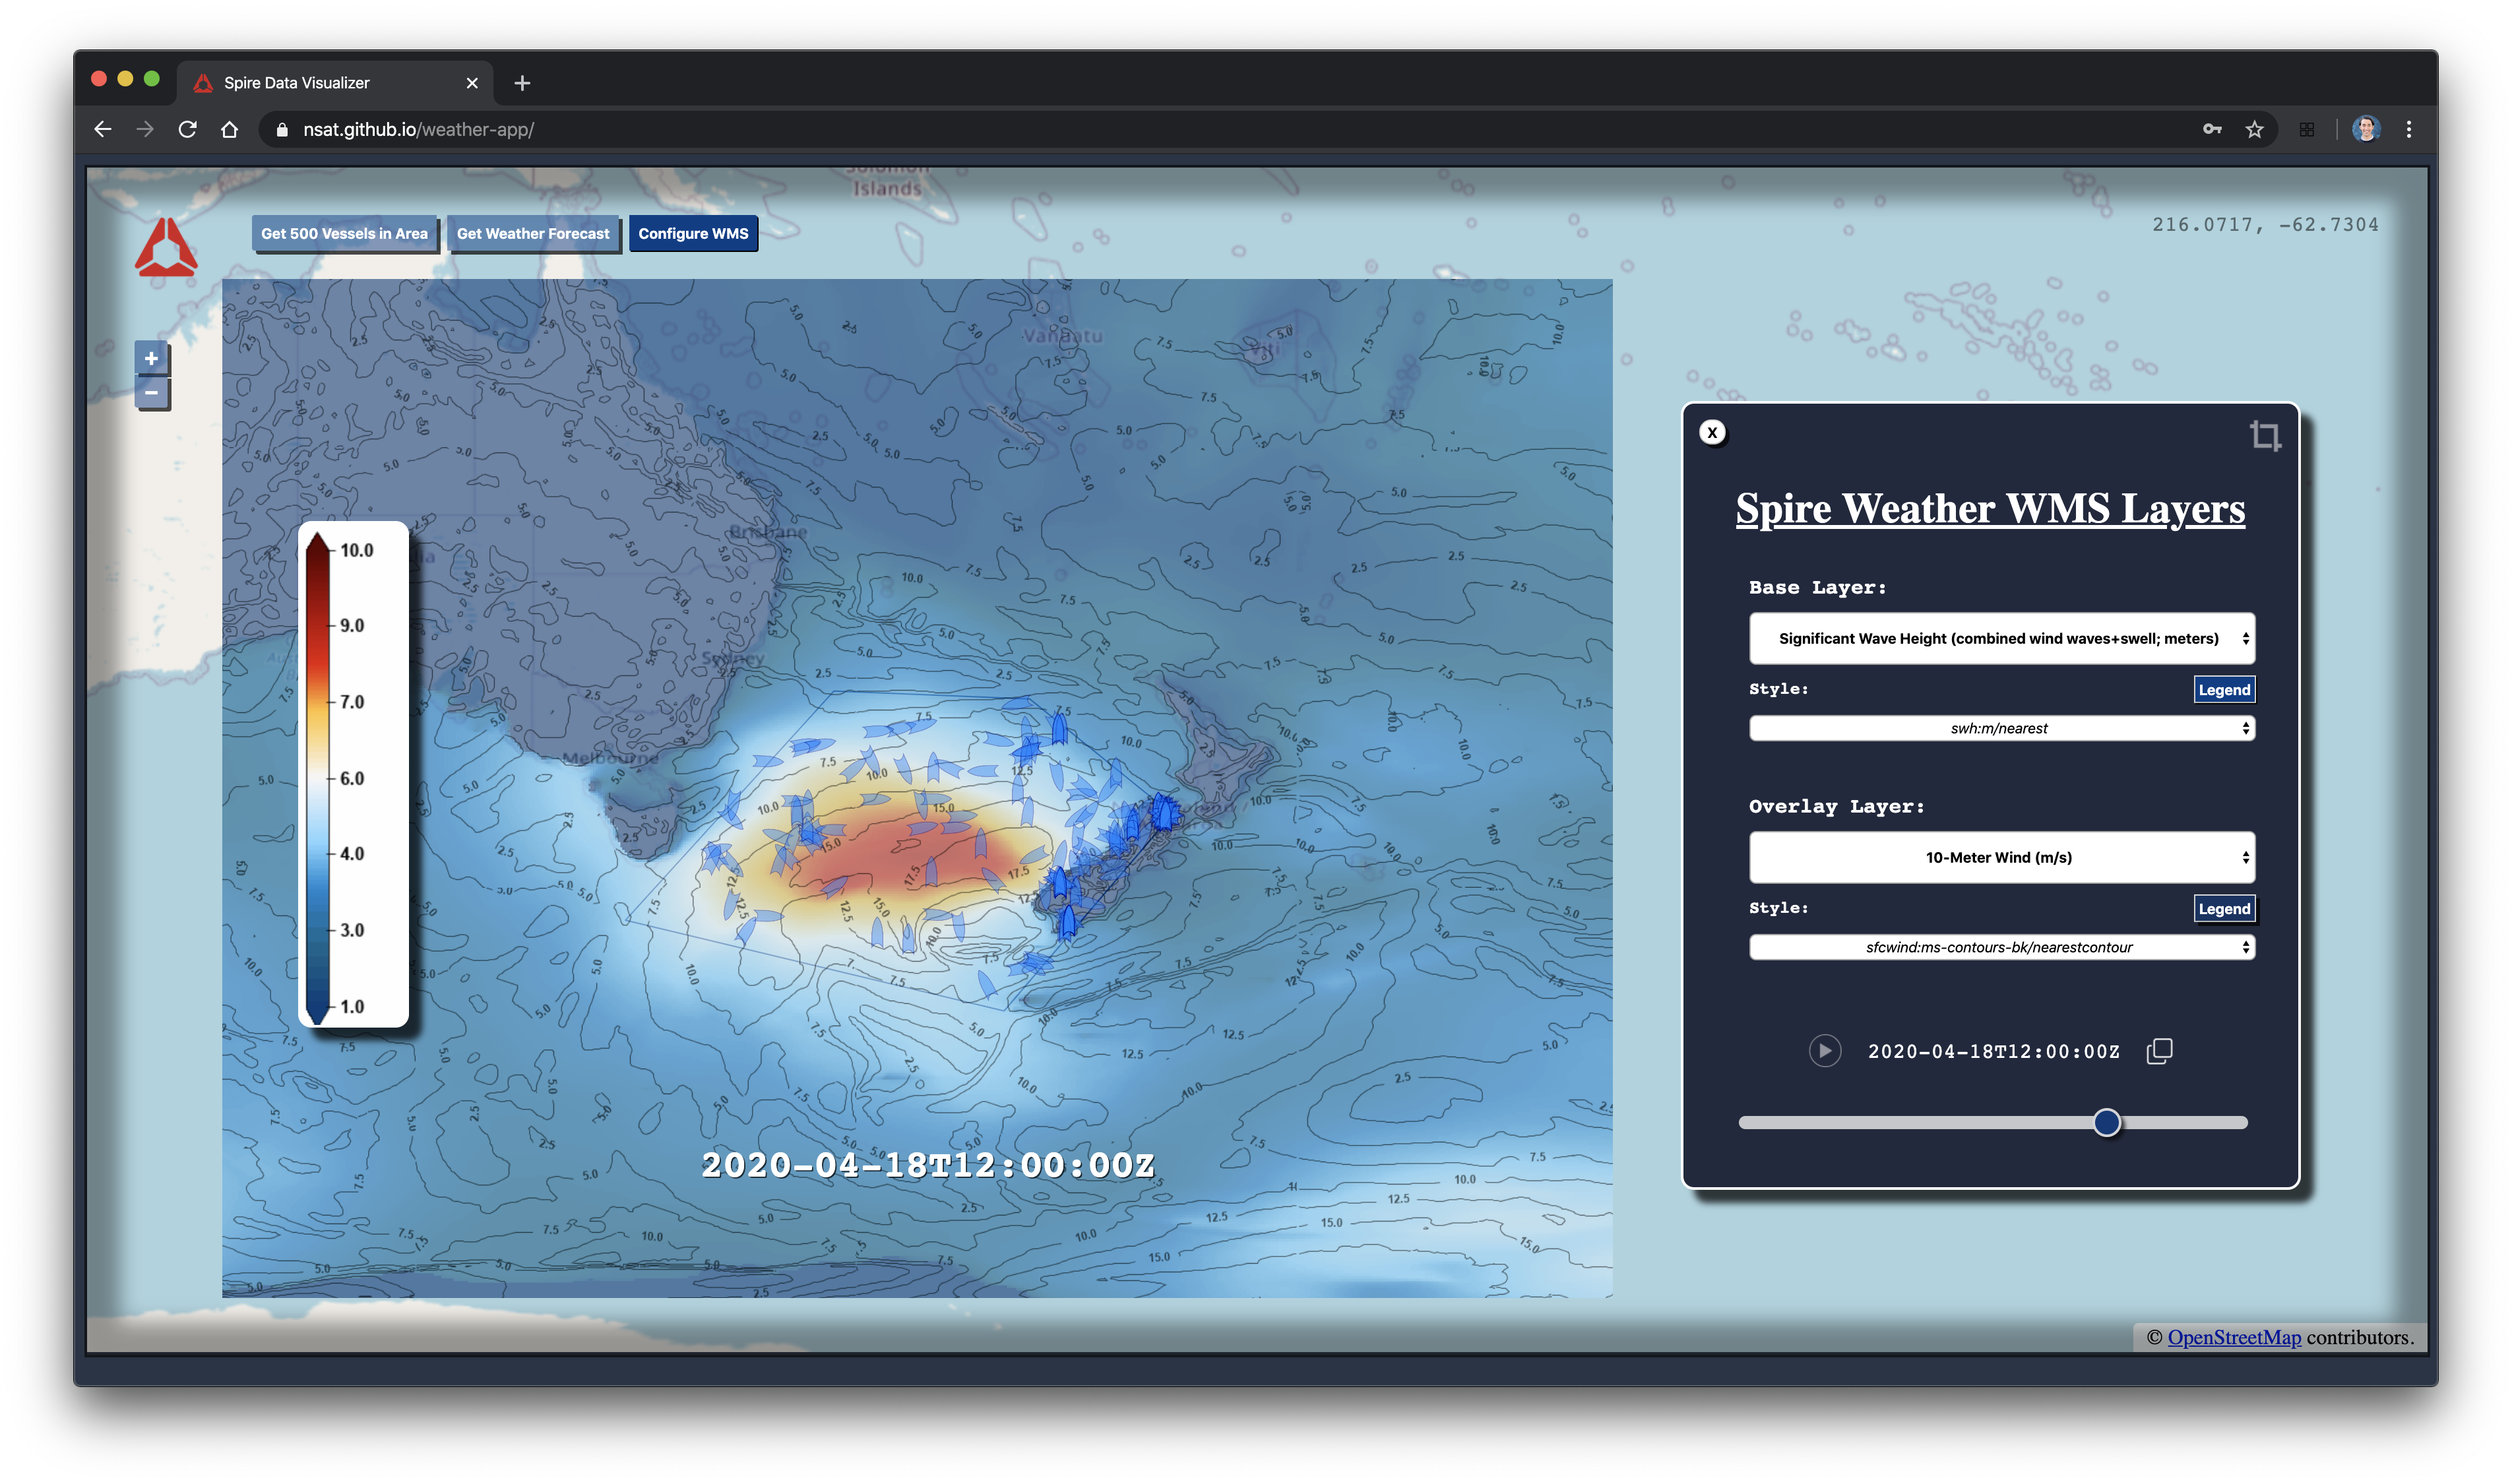Bookmark page with the star icon
2512x1484 pixels.
tap(2254, 129)
